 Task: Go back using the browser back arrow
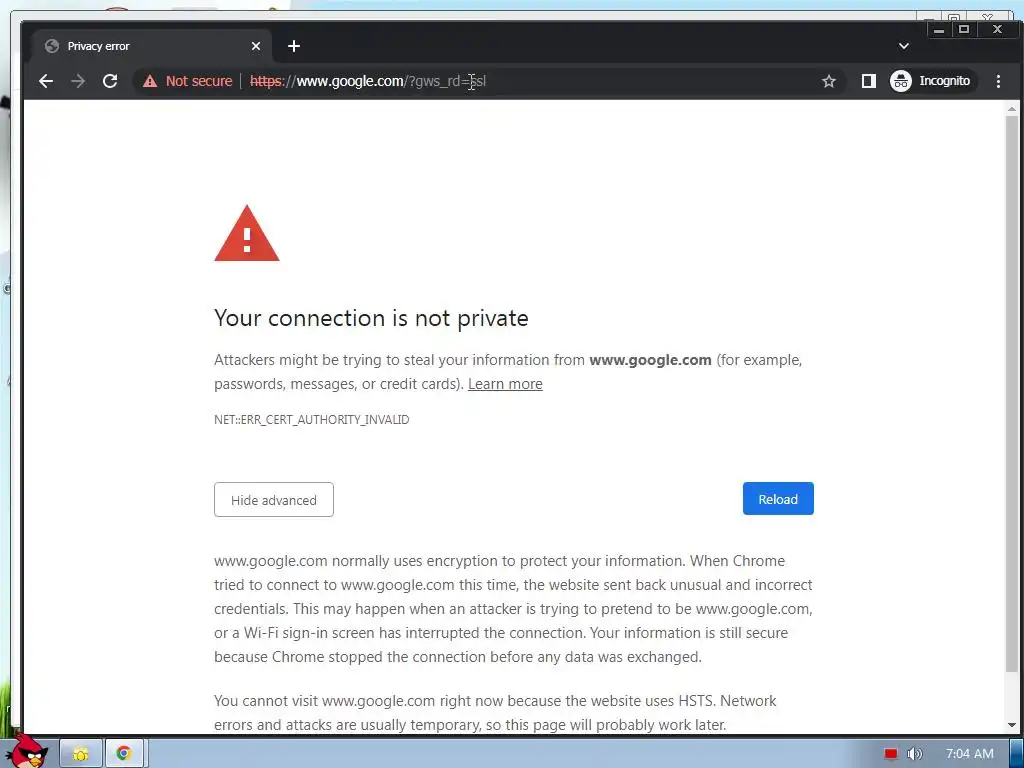click(x=46, y=81)
